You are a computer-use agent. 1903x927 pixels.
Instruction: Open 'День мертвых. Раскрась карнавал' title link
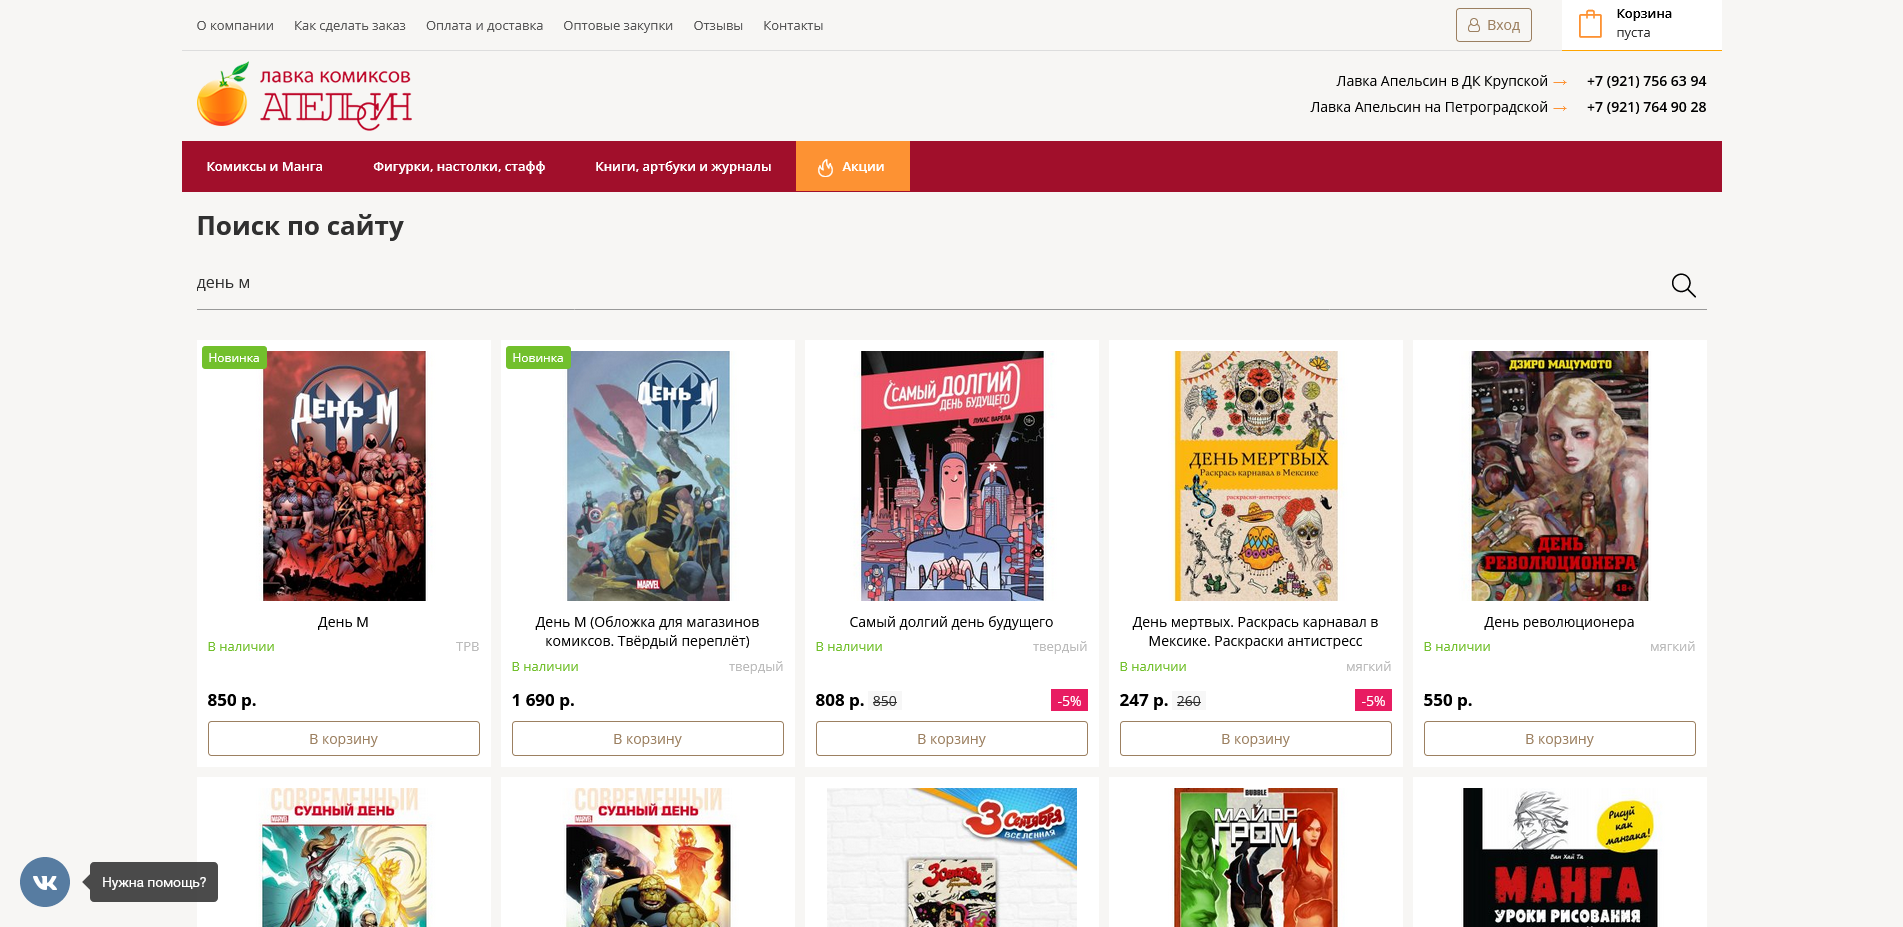pyautogui.click(x=1256, y=631)
